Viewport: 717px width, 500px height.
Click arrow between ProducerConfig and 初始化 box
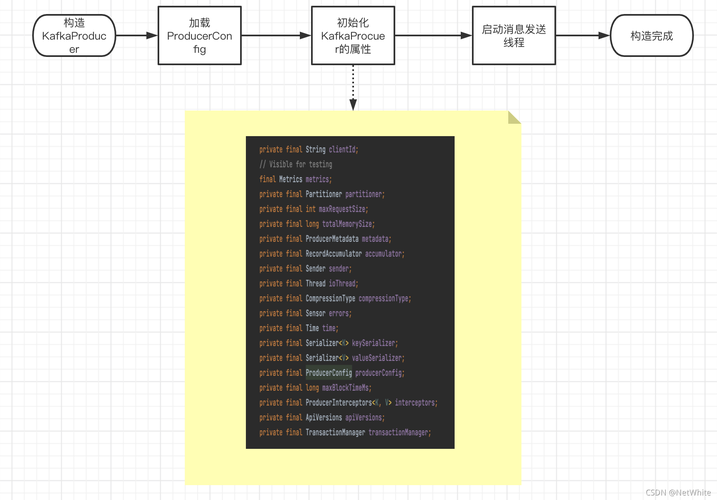[x=276, y=36]
